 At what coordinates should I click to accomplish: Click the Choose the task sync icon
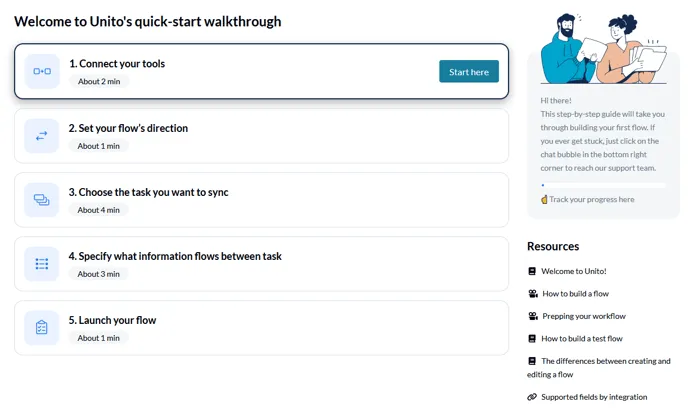(42, 200)
